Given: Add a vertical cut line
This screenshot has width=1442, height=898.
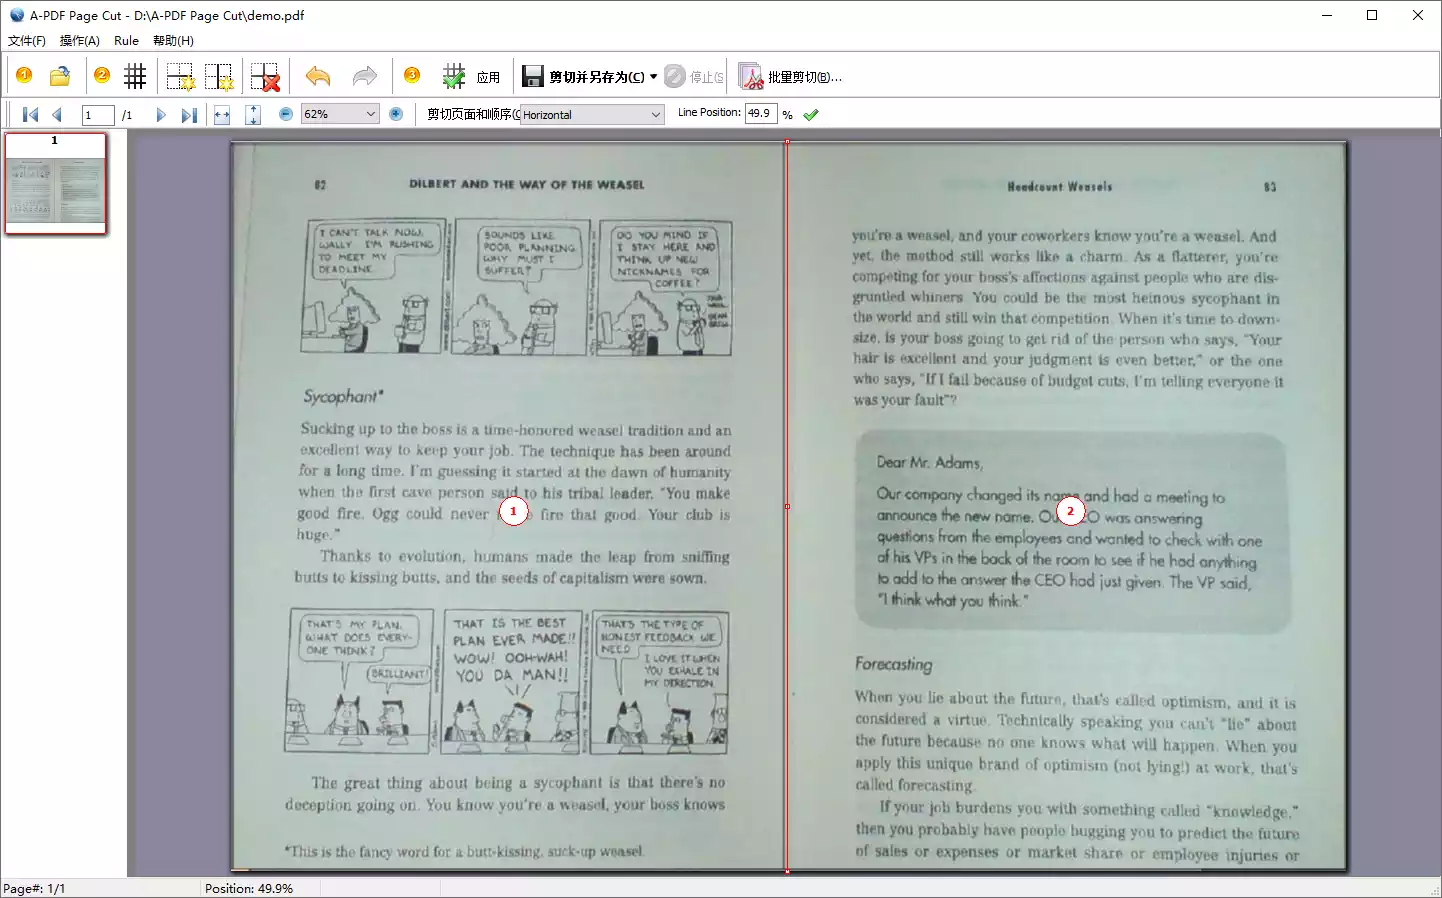Looking at the screenshot, I should (219, 76).
